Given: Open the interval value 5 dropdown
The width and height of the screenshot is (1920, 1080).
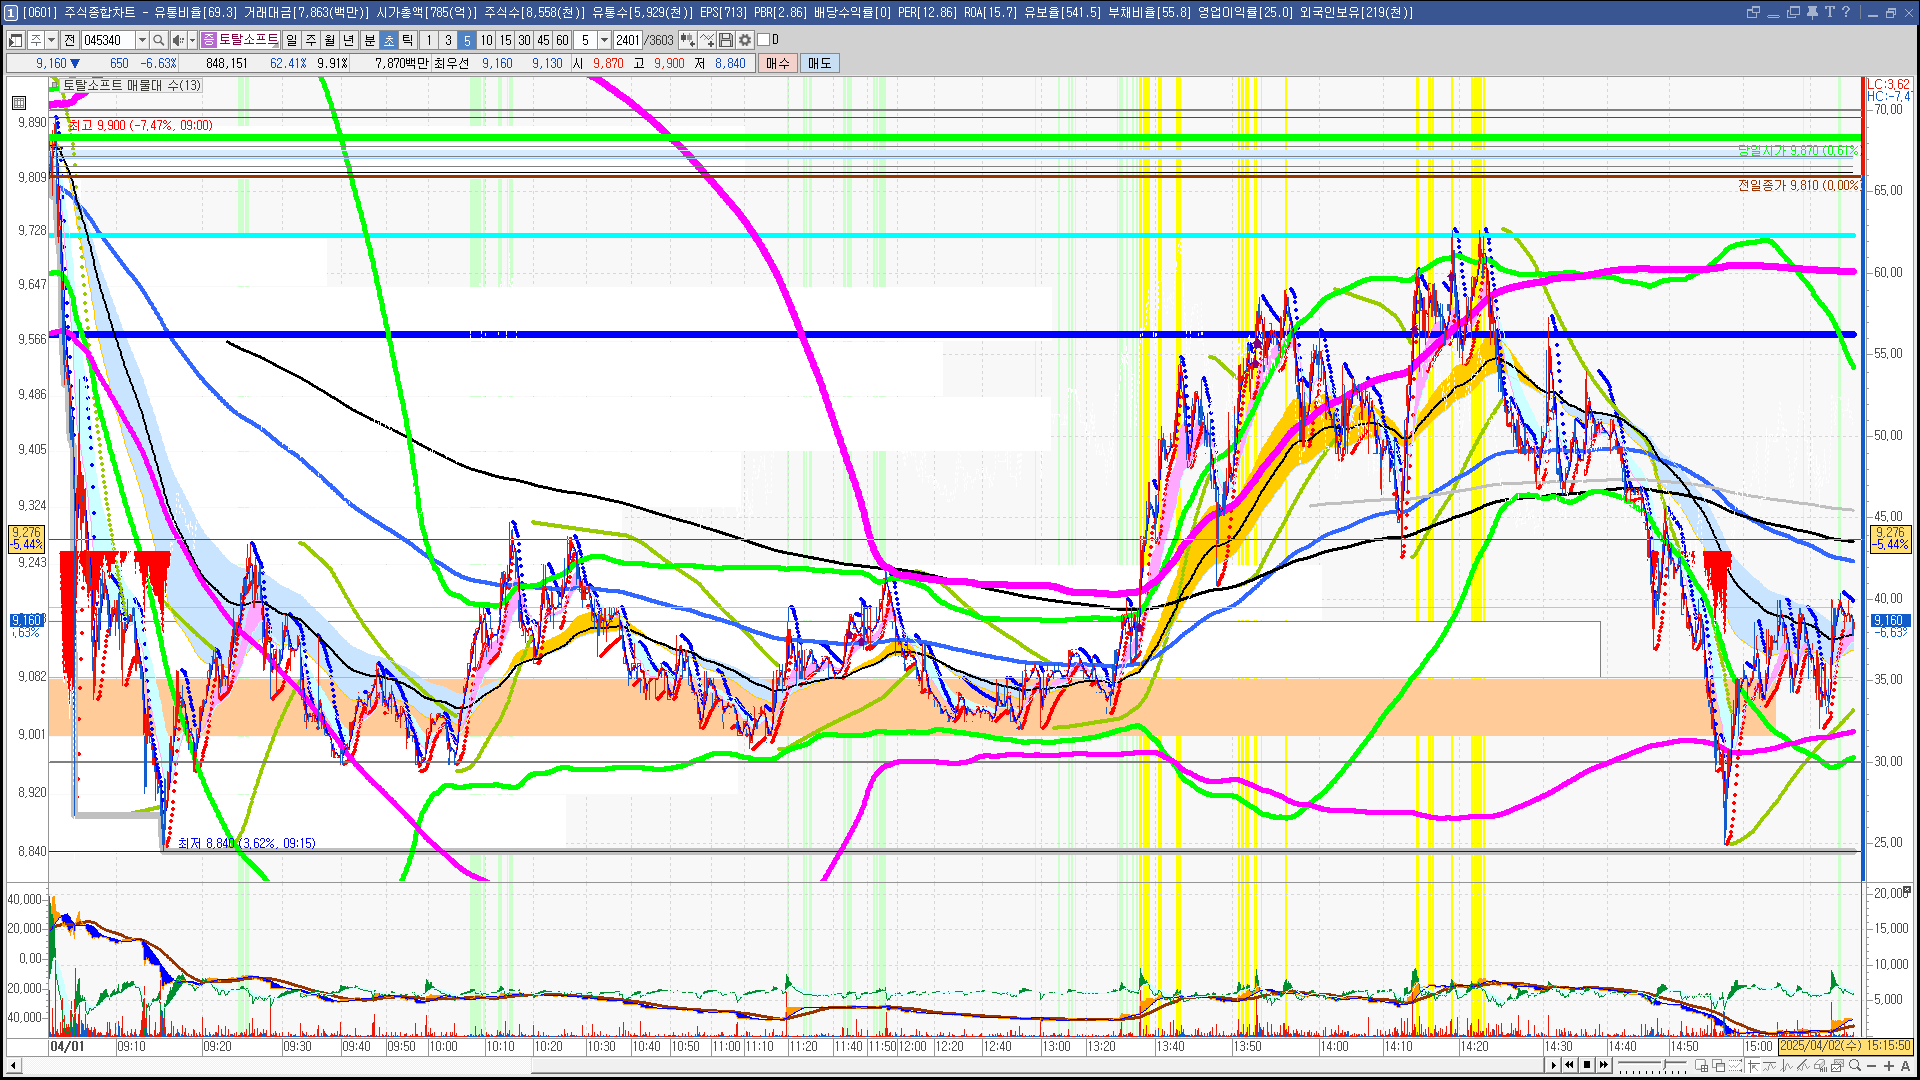Looking at the screenshot, I should (x=604, y=40).
